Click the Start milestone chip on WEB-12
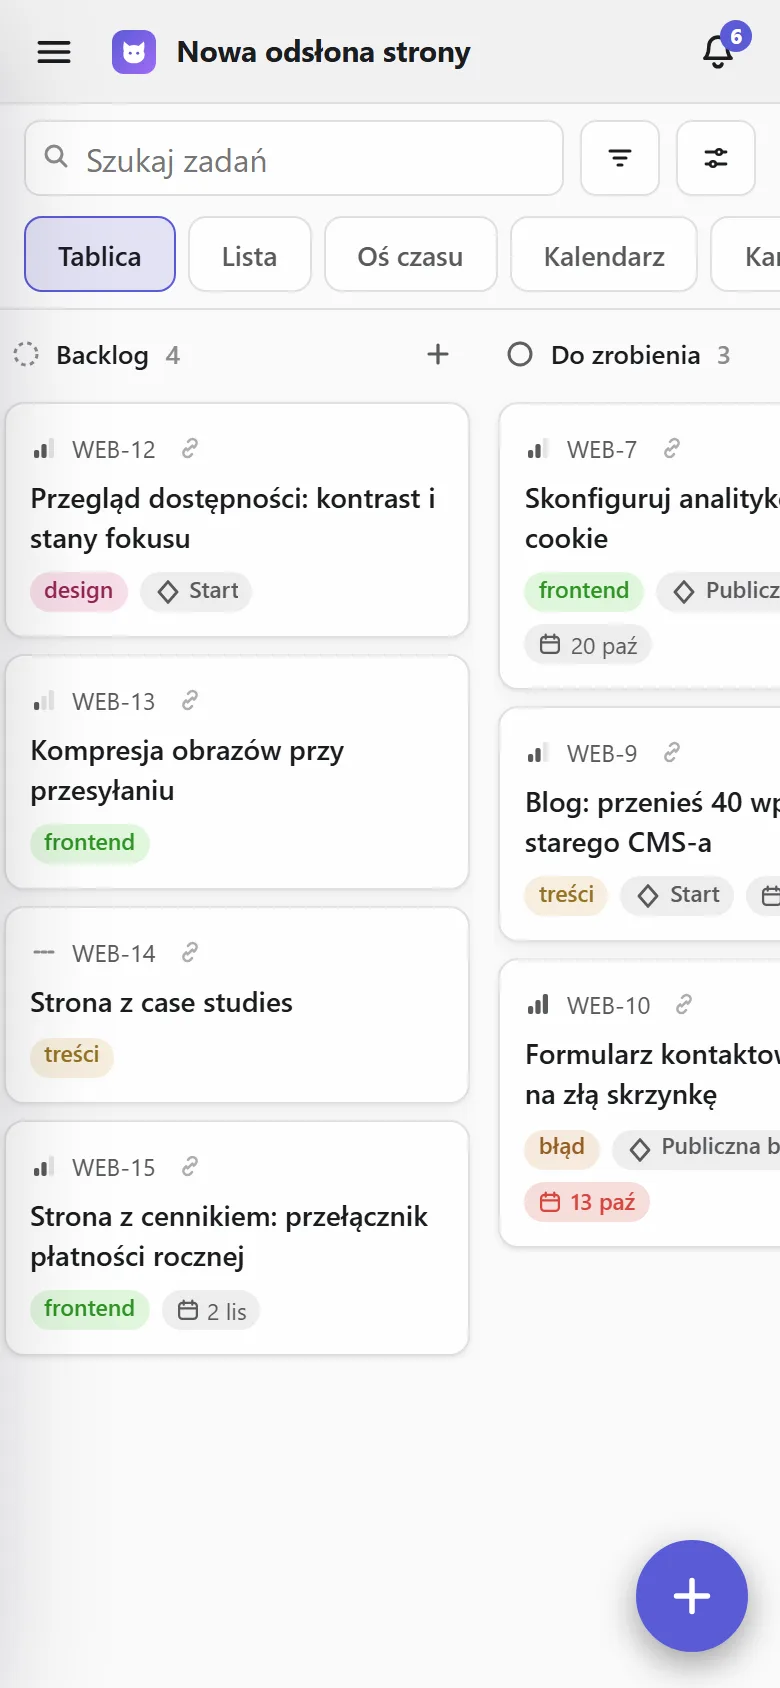 pyautogui.click(x=197, y=591)
